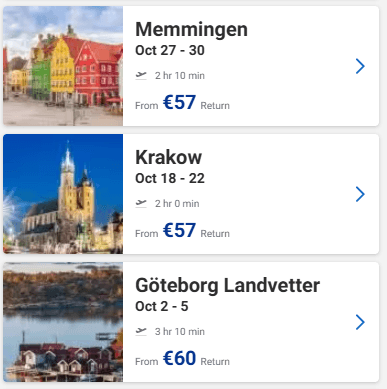This screenshot has height=389, width=387.
Task: Click the plane icon beside 2 hr 0 min
Action: [x=141, y=204]
